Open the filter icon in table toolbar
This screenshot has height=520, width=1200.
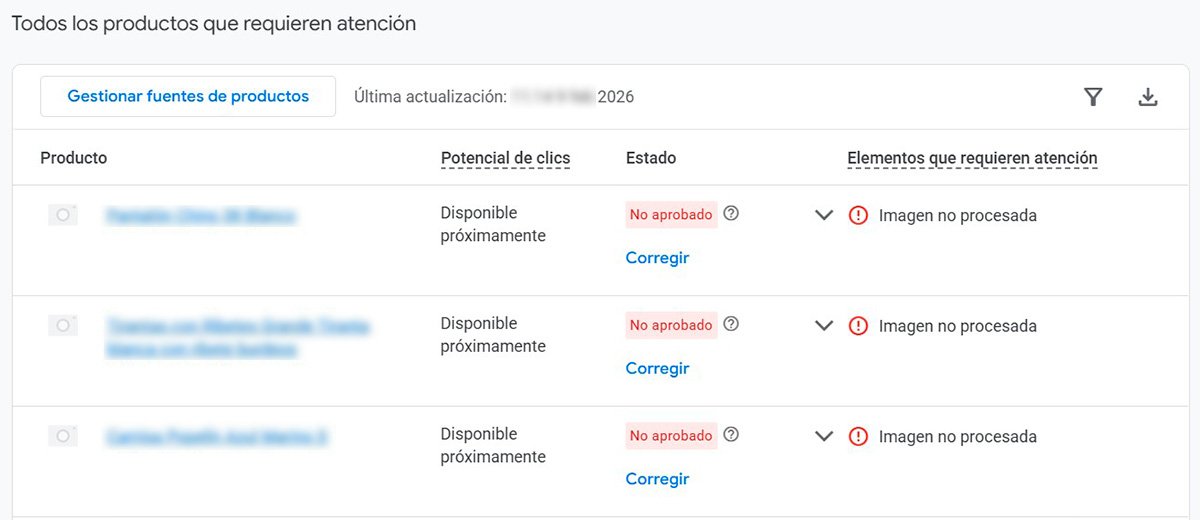click(1093, 97)
